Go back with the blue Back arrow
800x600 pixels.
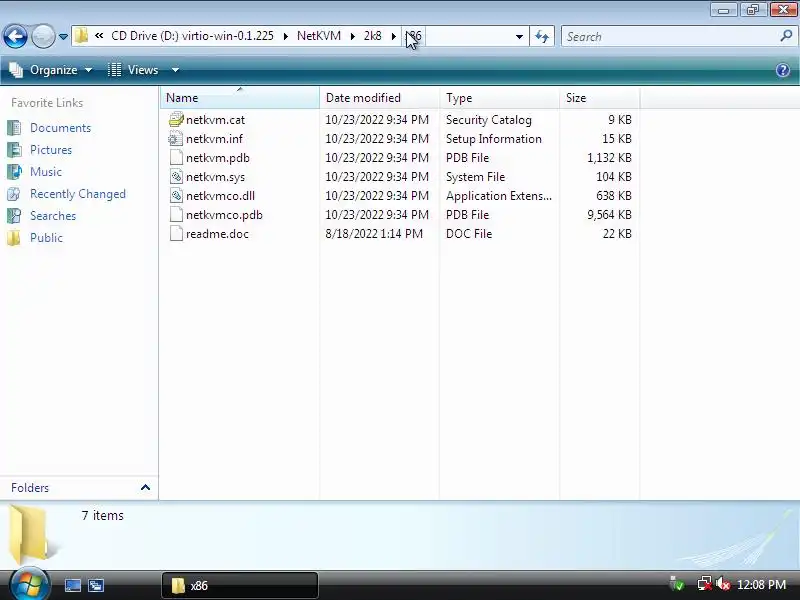(x=15, y=36)
